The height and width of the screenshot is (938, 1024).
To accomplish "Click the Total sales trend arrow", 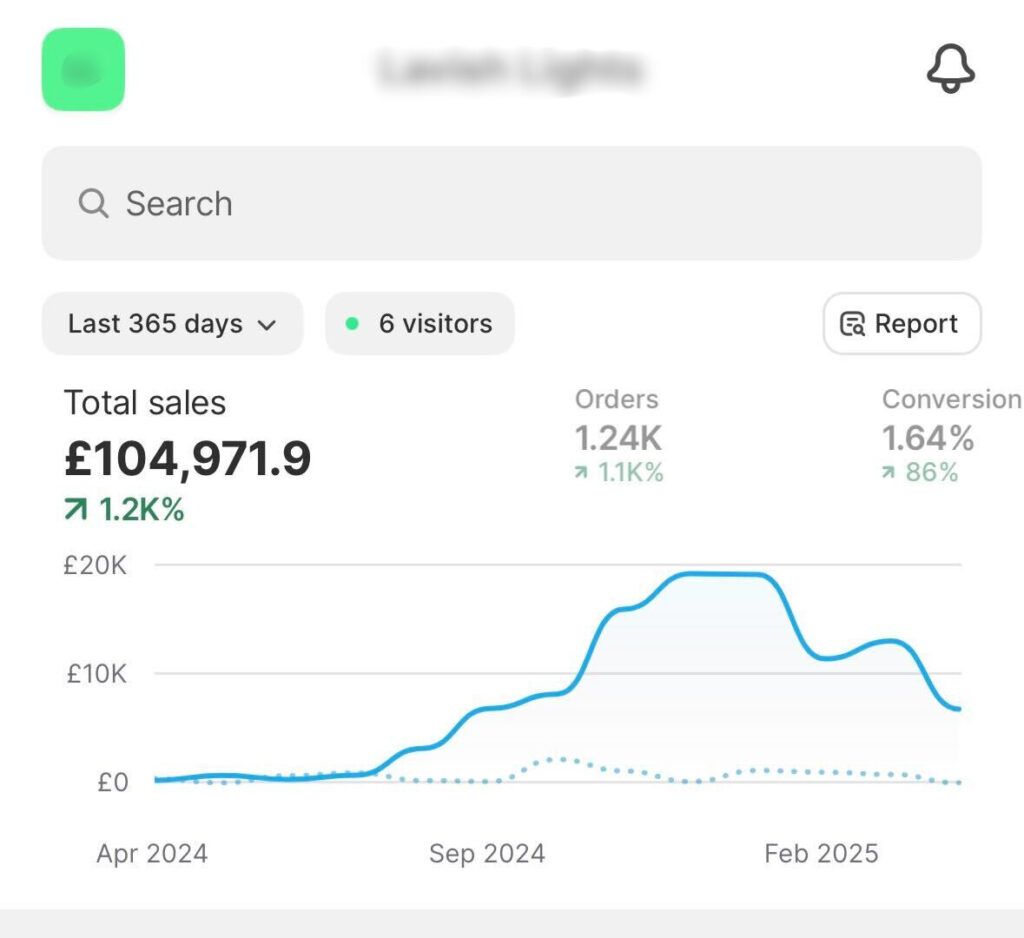I will click(x=76, y=511).
